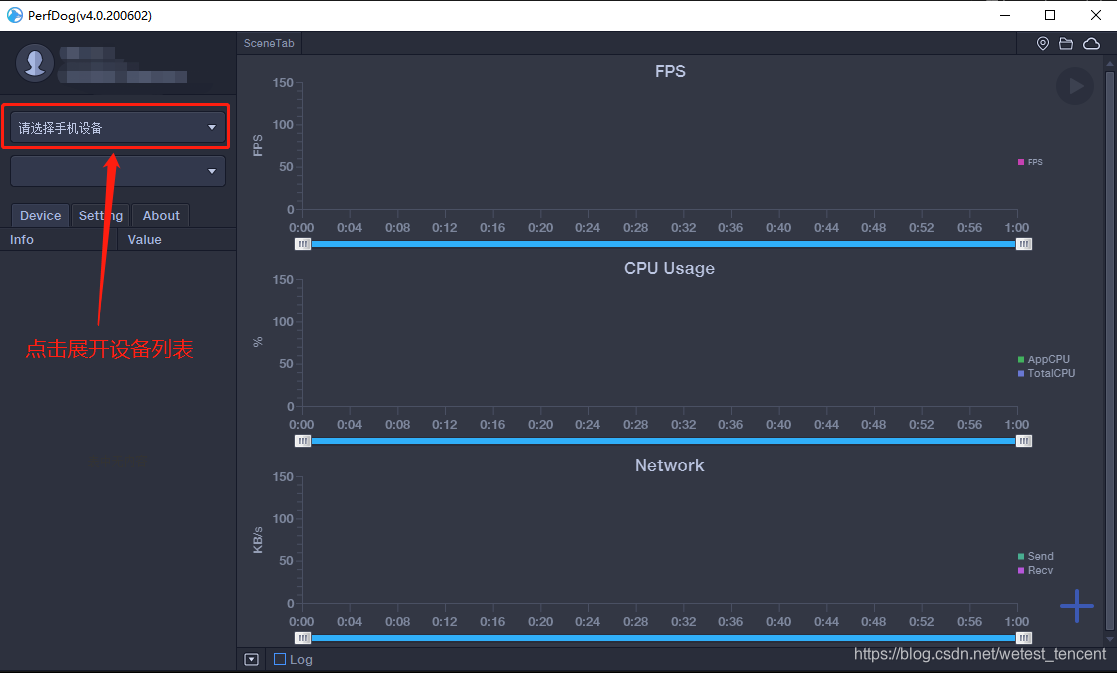This screenshot has width=1117, height=673.
Task: Open the empty app selection dropdown
Action: (118, 171)
